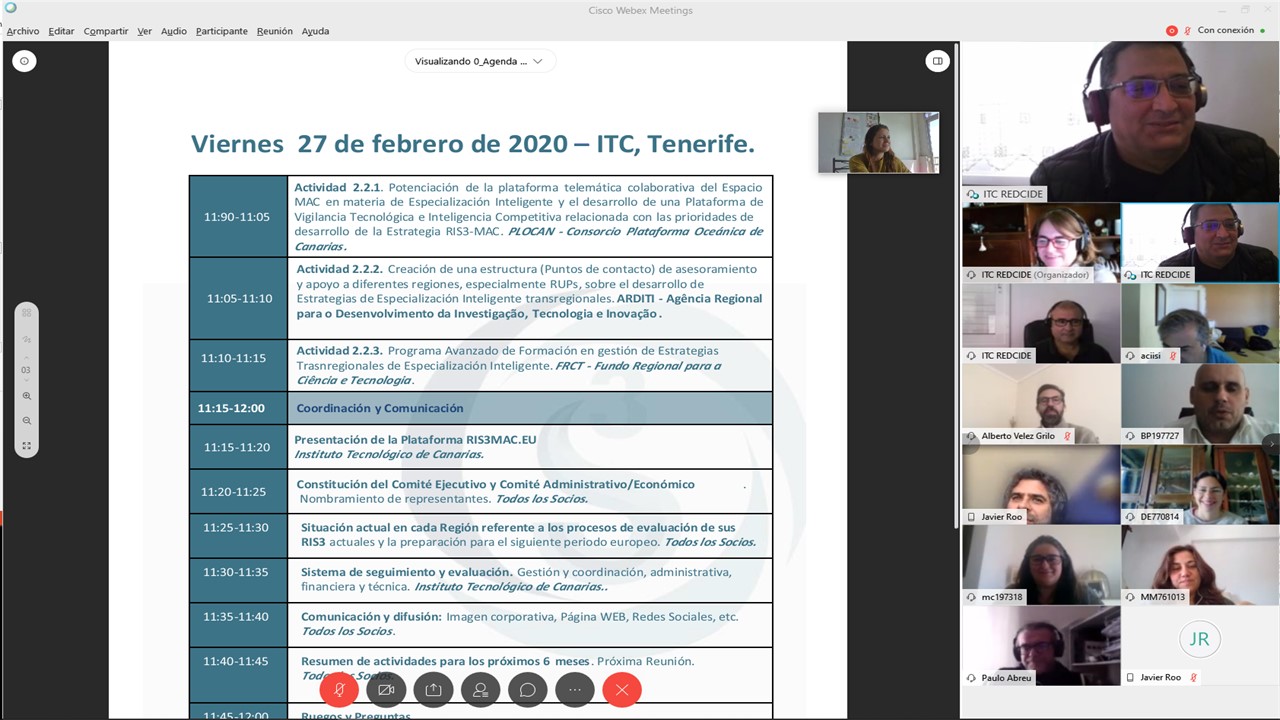Viewport: 1280px width, 720px height.
Task: Open the Ayuda menu
Action: 316,31
